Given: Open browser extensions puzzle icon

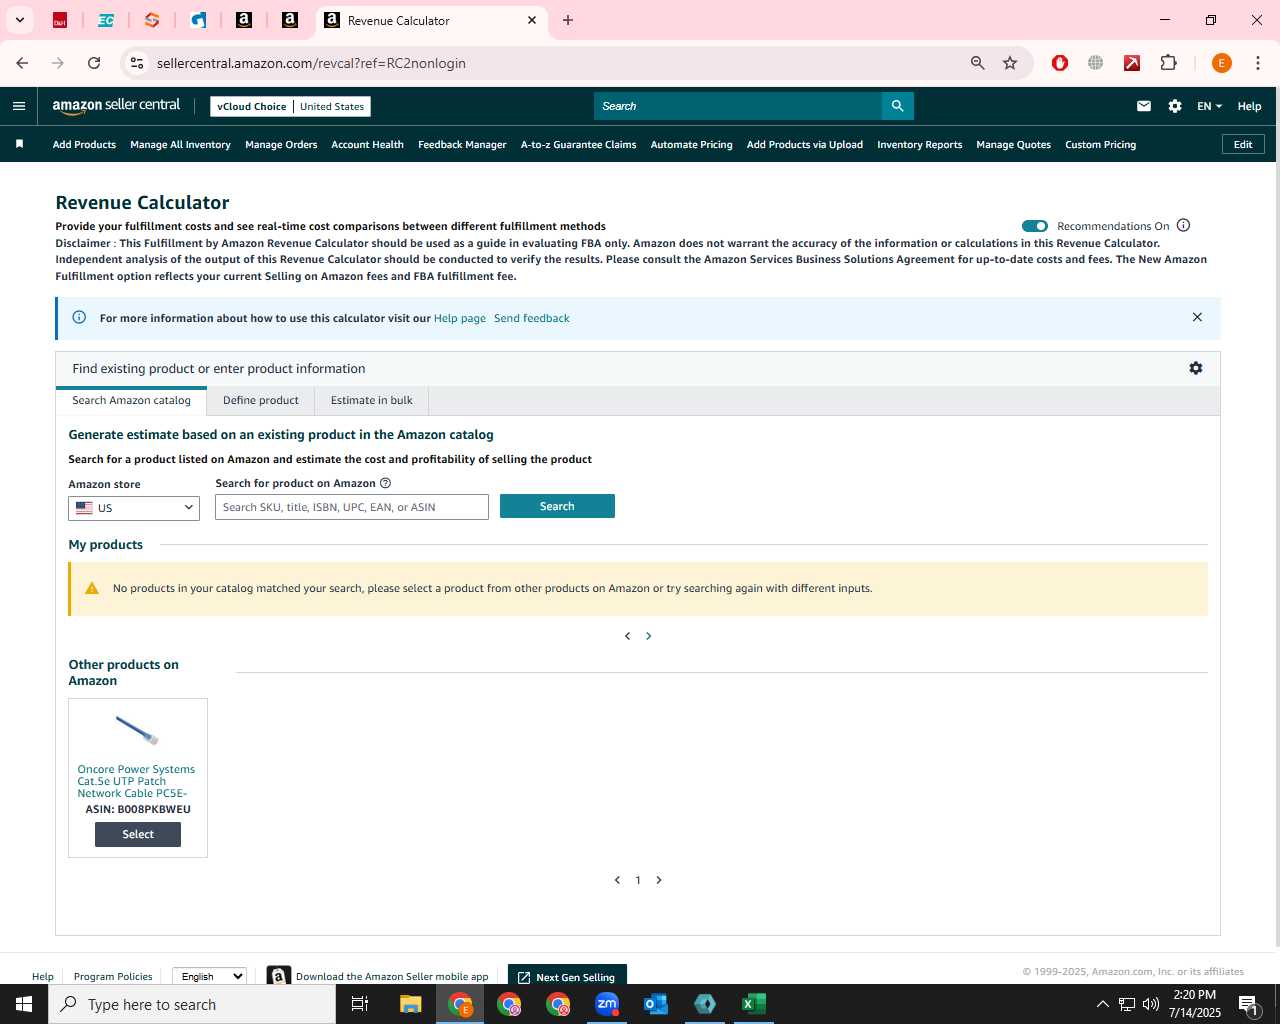Looking at the screenshot, I should [1168, 63].
